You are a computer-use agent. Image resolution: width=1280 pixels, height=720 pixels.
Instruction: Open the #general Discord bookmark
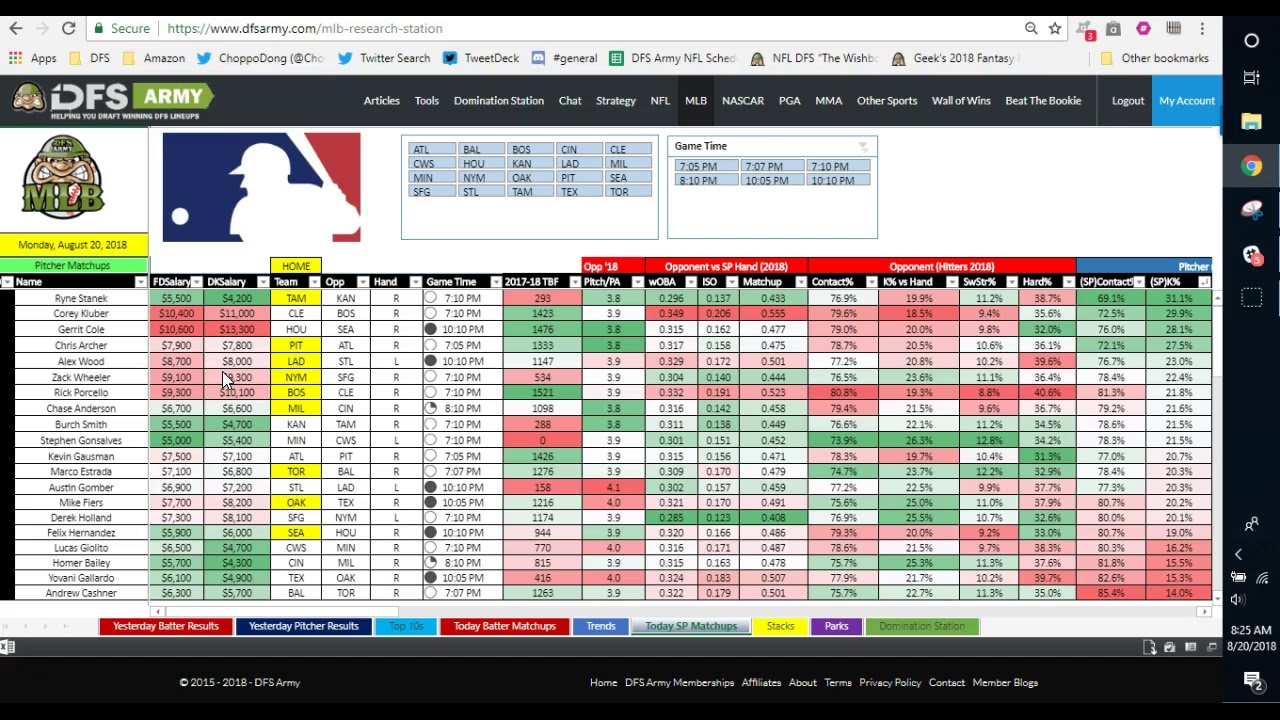click(x=564, y=58)
